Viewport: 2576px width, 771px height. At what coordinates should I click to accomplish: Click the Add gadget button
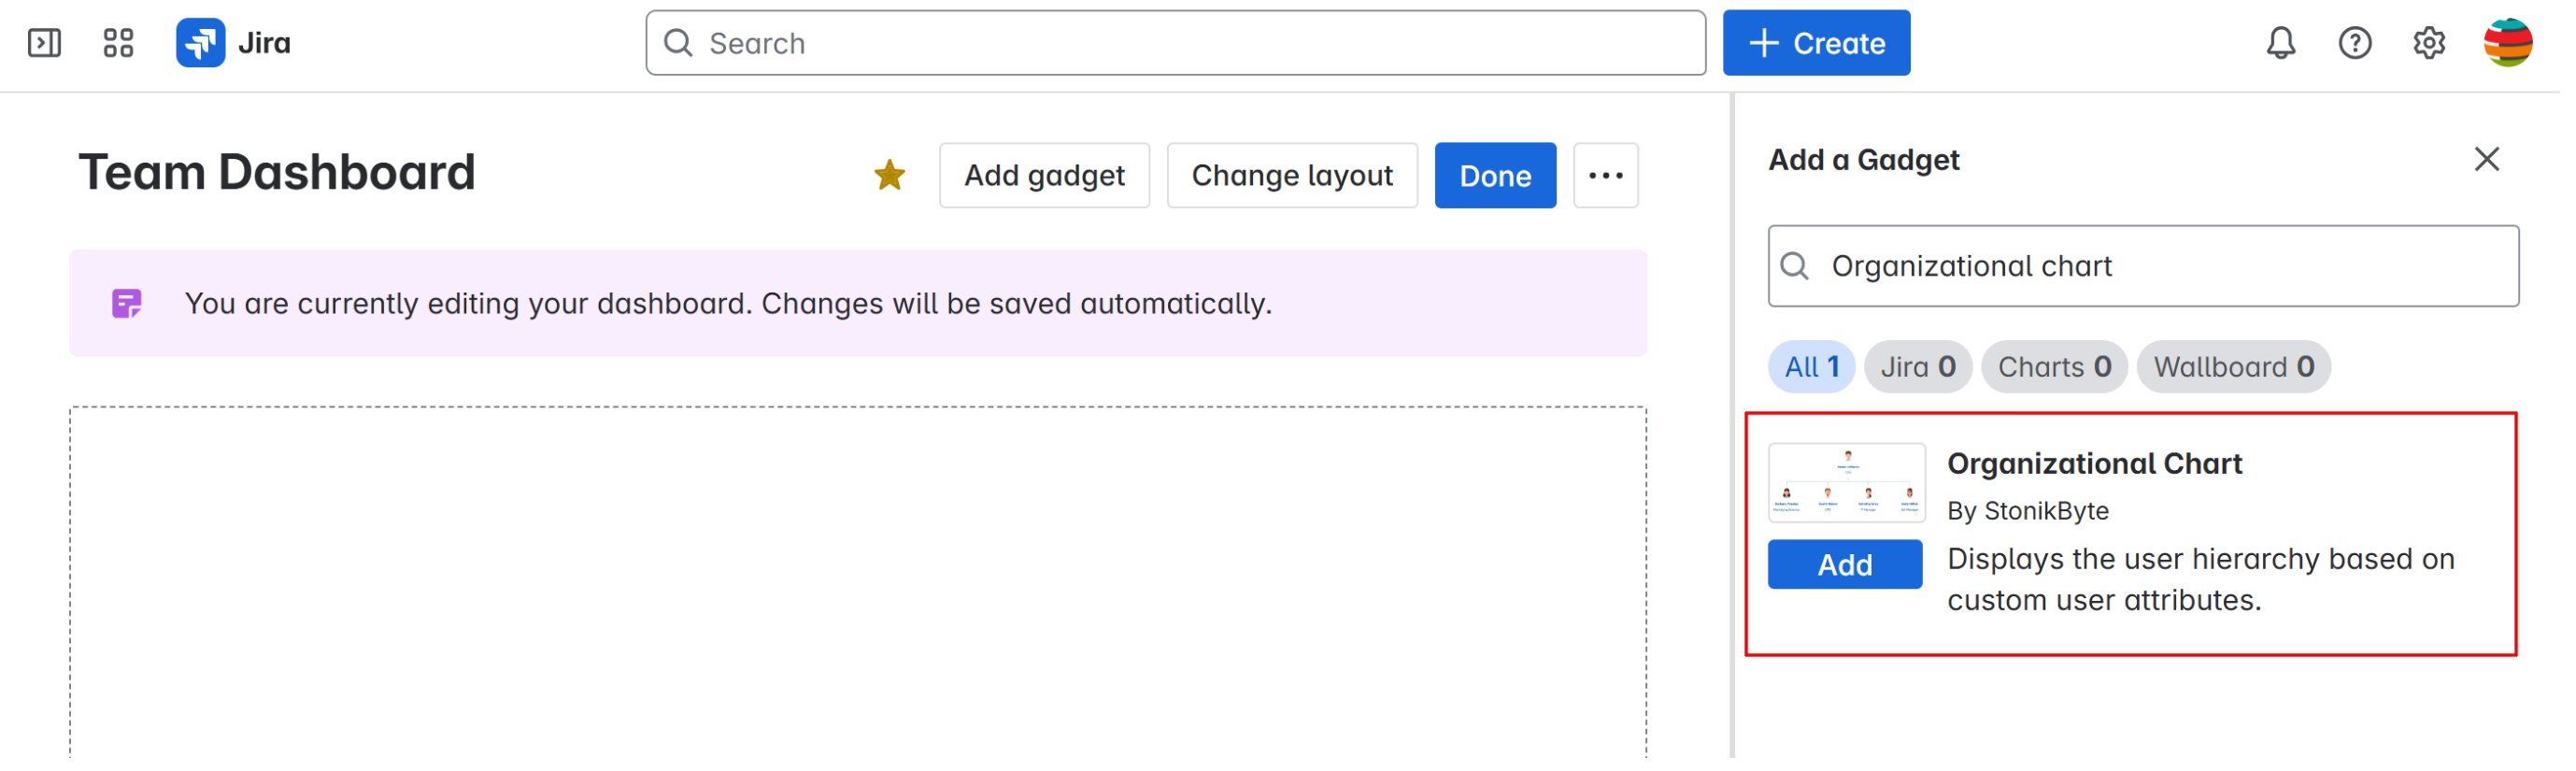(x=1044, y=176)
